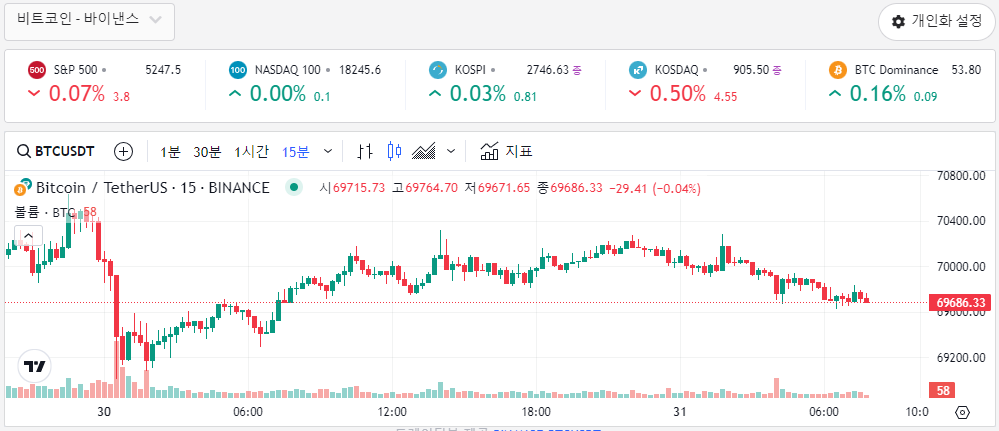This screenshot has width=999, height=431.
Task: Switch to the 30분 timeframe
Action: point(207,152)
